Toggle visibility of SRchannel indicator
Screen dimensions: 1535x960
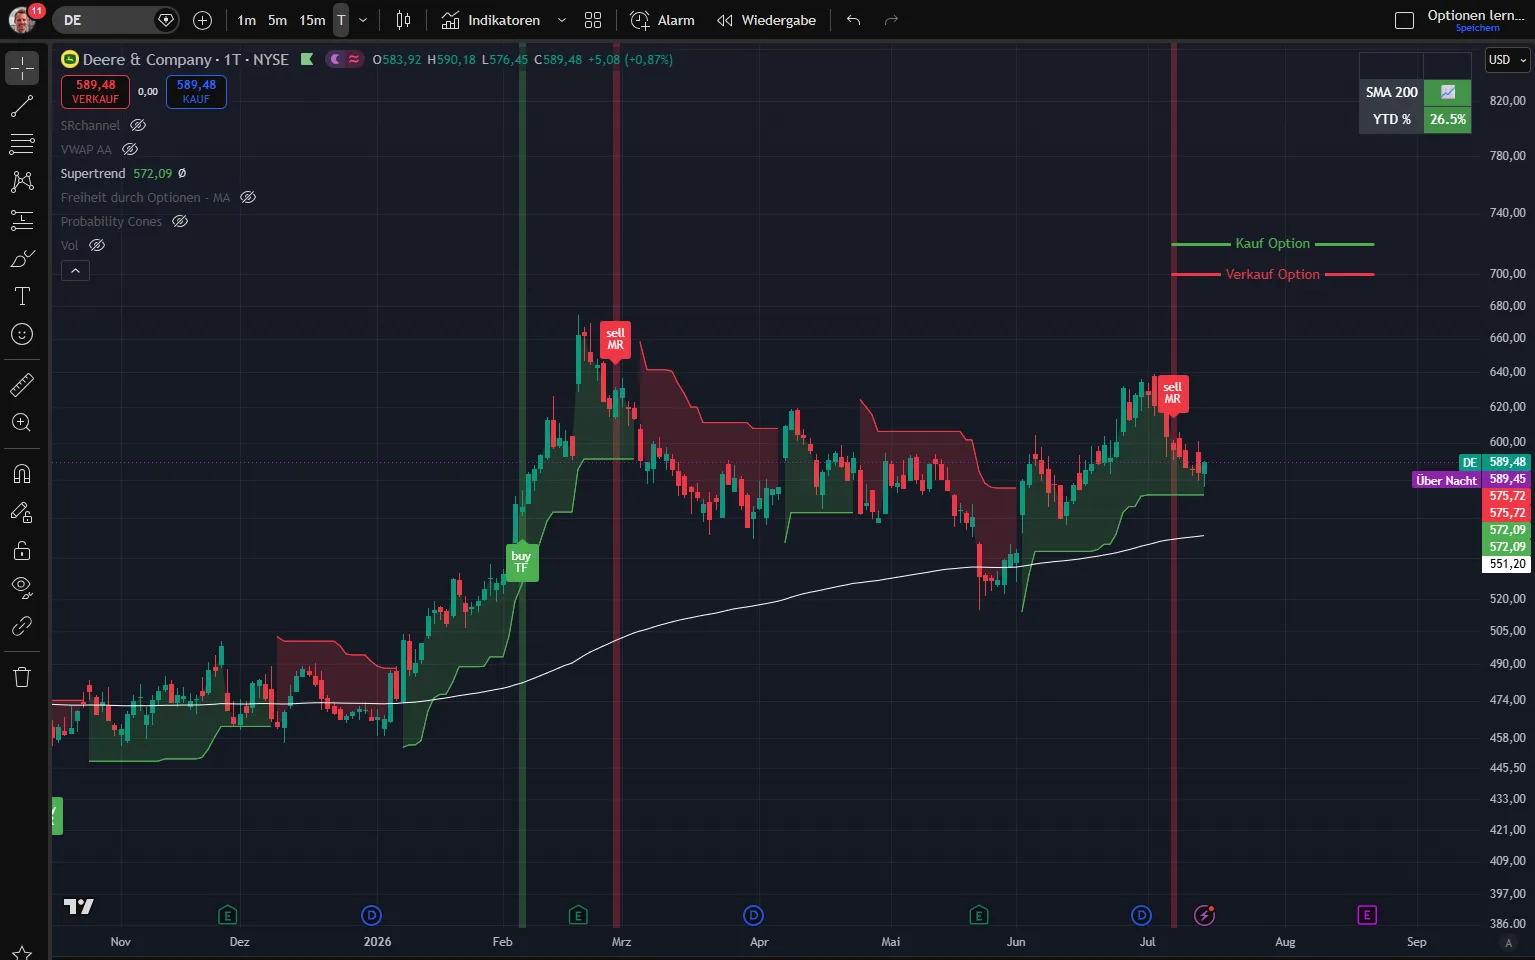tap(138, 125)
